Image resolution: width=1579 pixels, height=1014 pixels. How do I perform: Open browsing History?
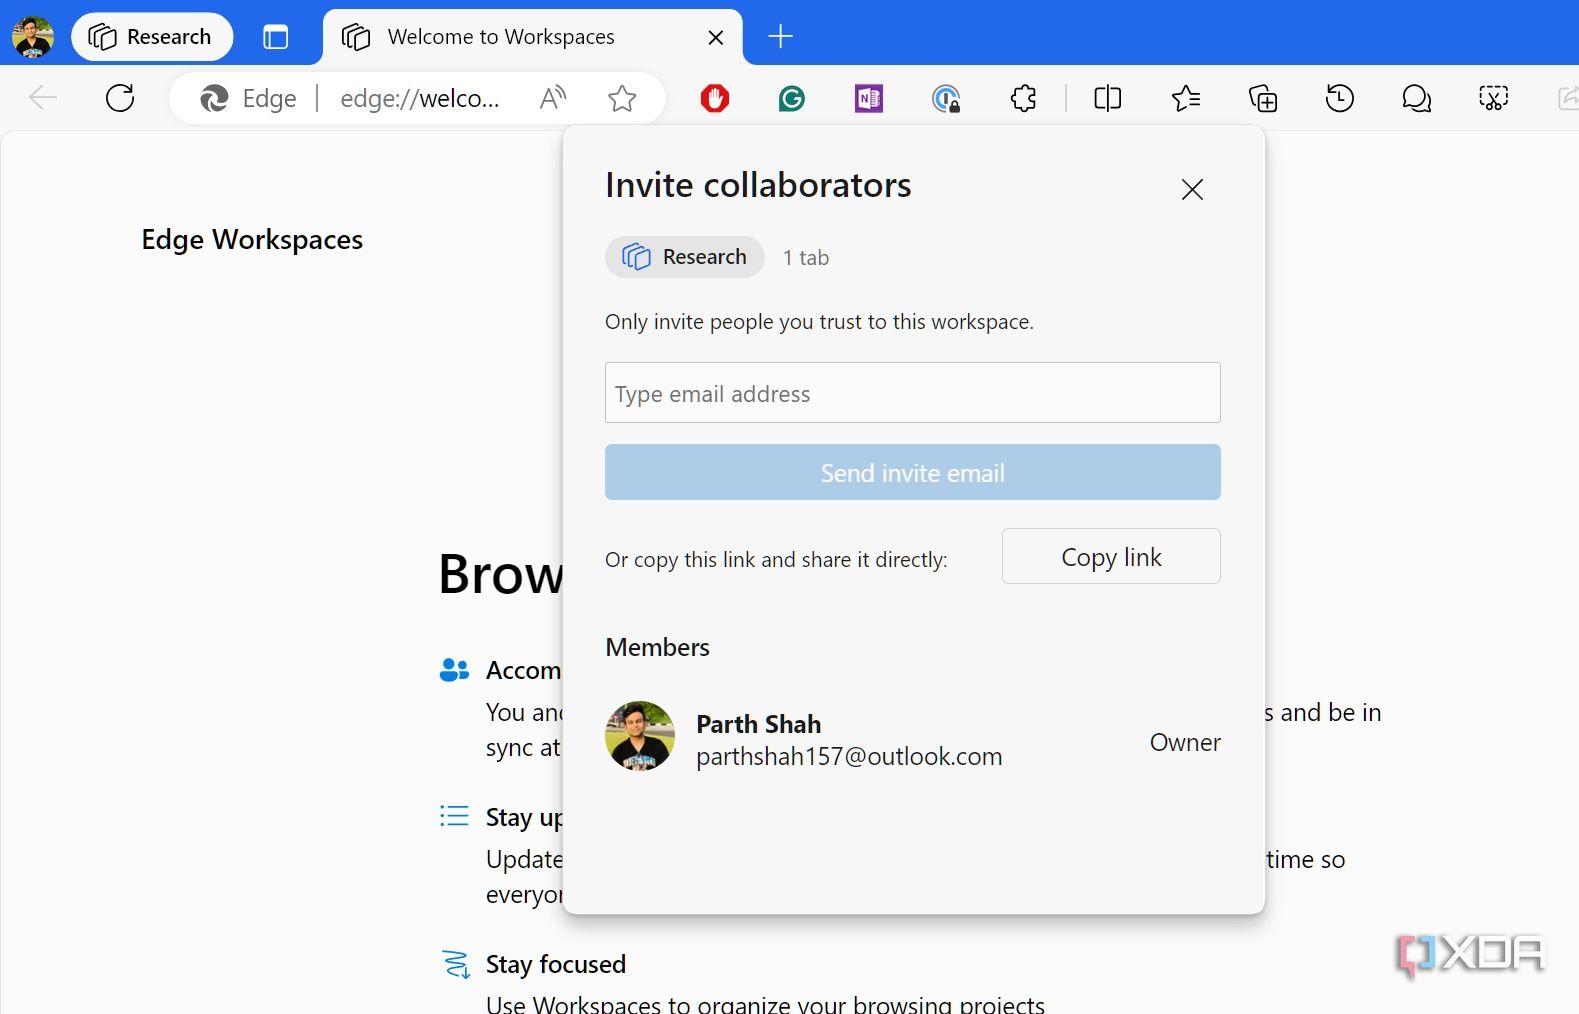pyautogui.click(x=1340, y=98)
